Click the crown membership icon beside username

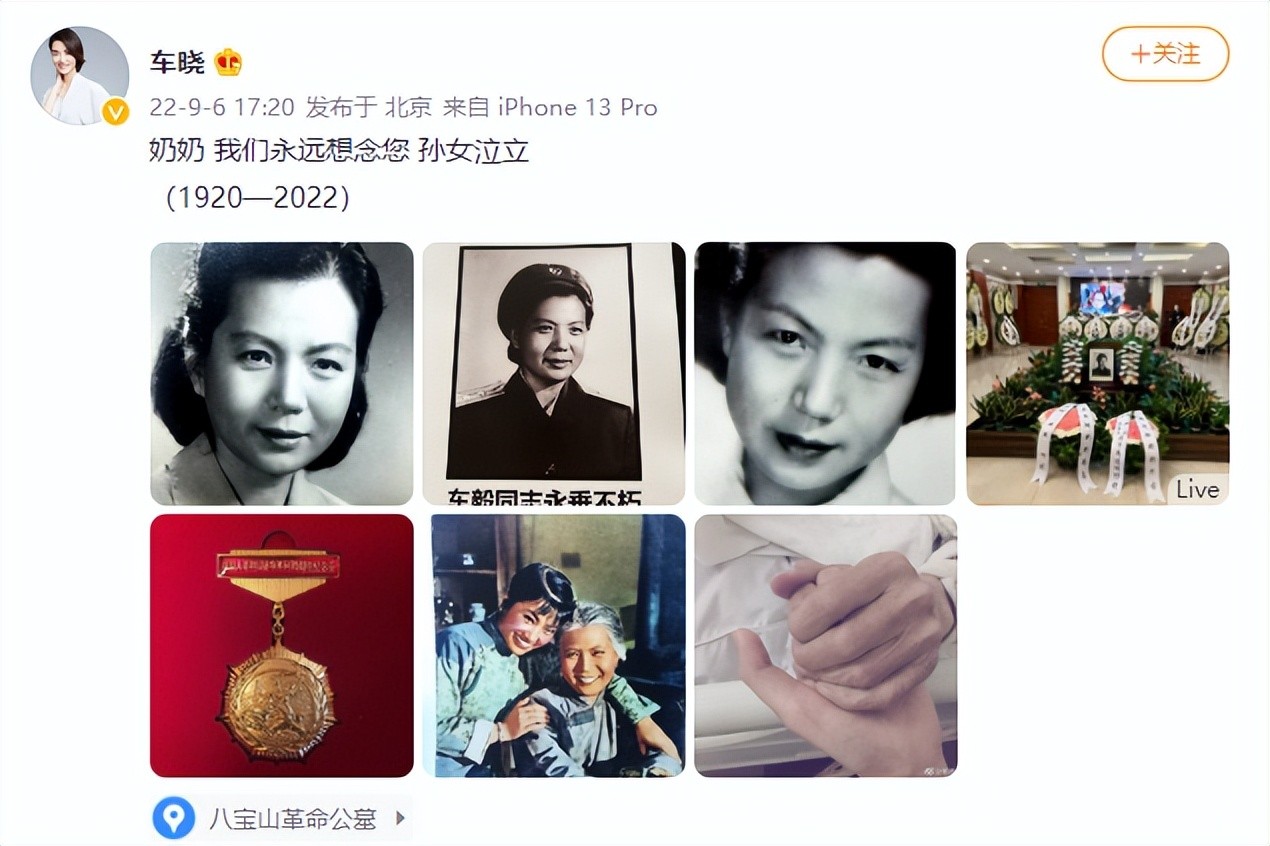click(x=228, y=63)
